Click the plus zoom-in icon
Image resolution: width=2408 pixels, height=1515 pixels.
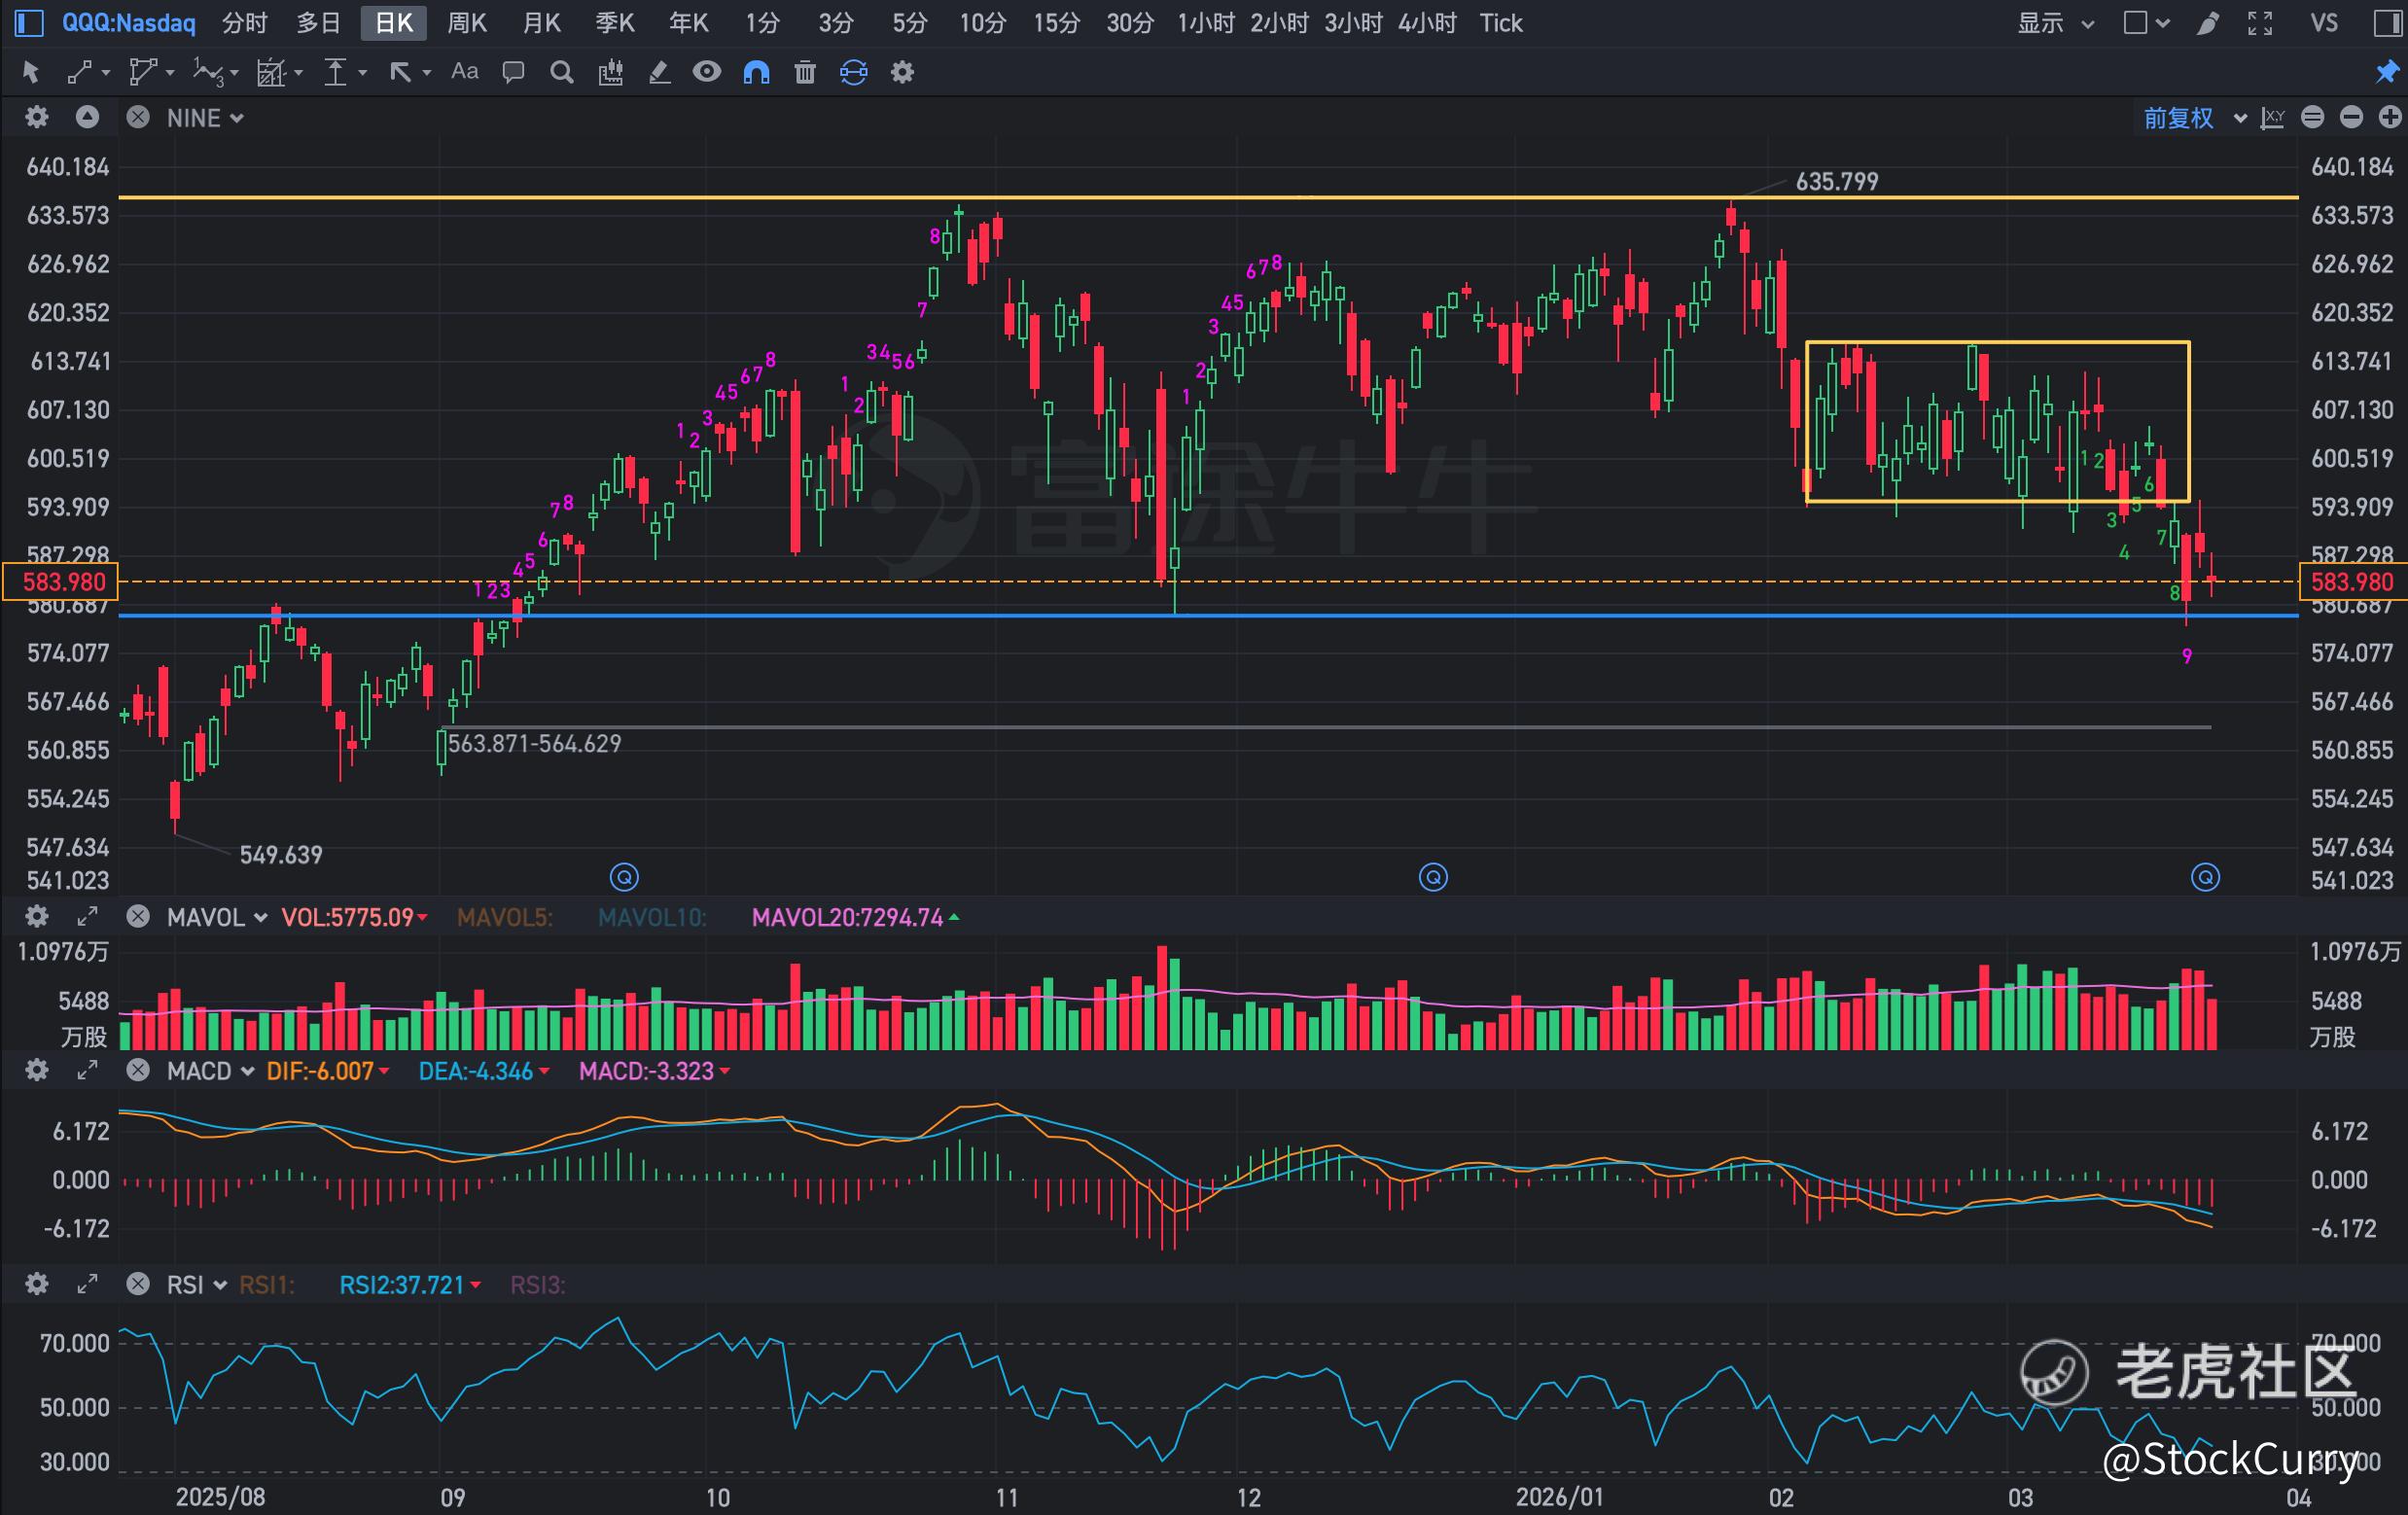[2390, 118]
